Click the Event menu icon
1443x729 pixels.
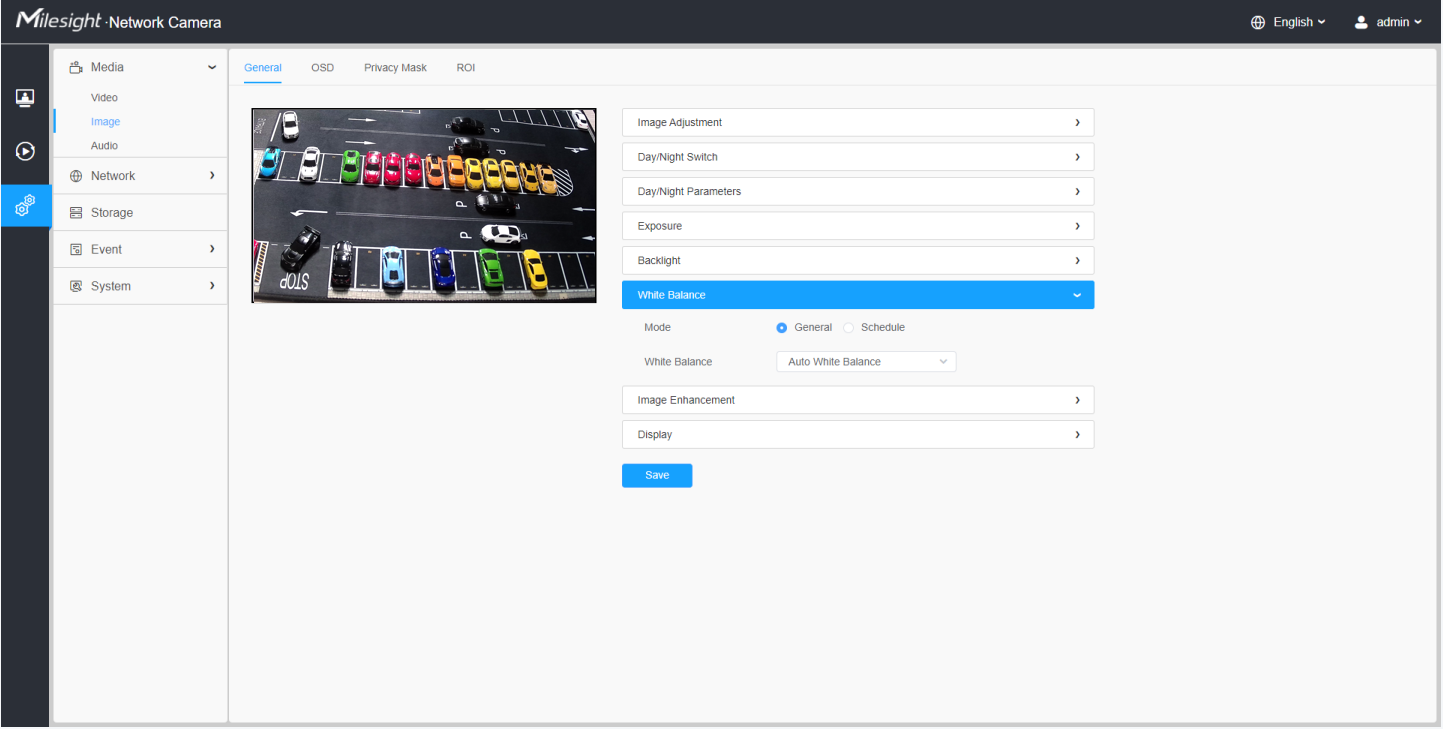coord(76,250)
